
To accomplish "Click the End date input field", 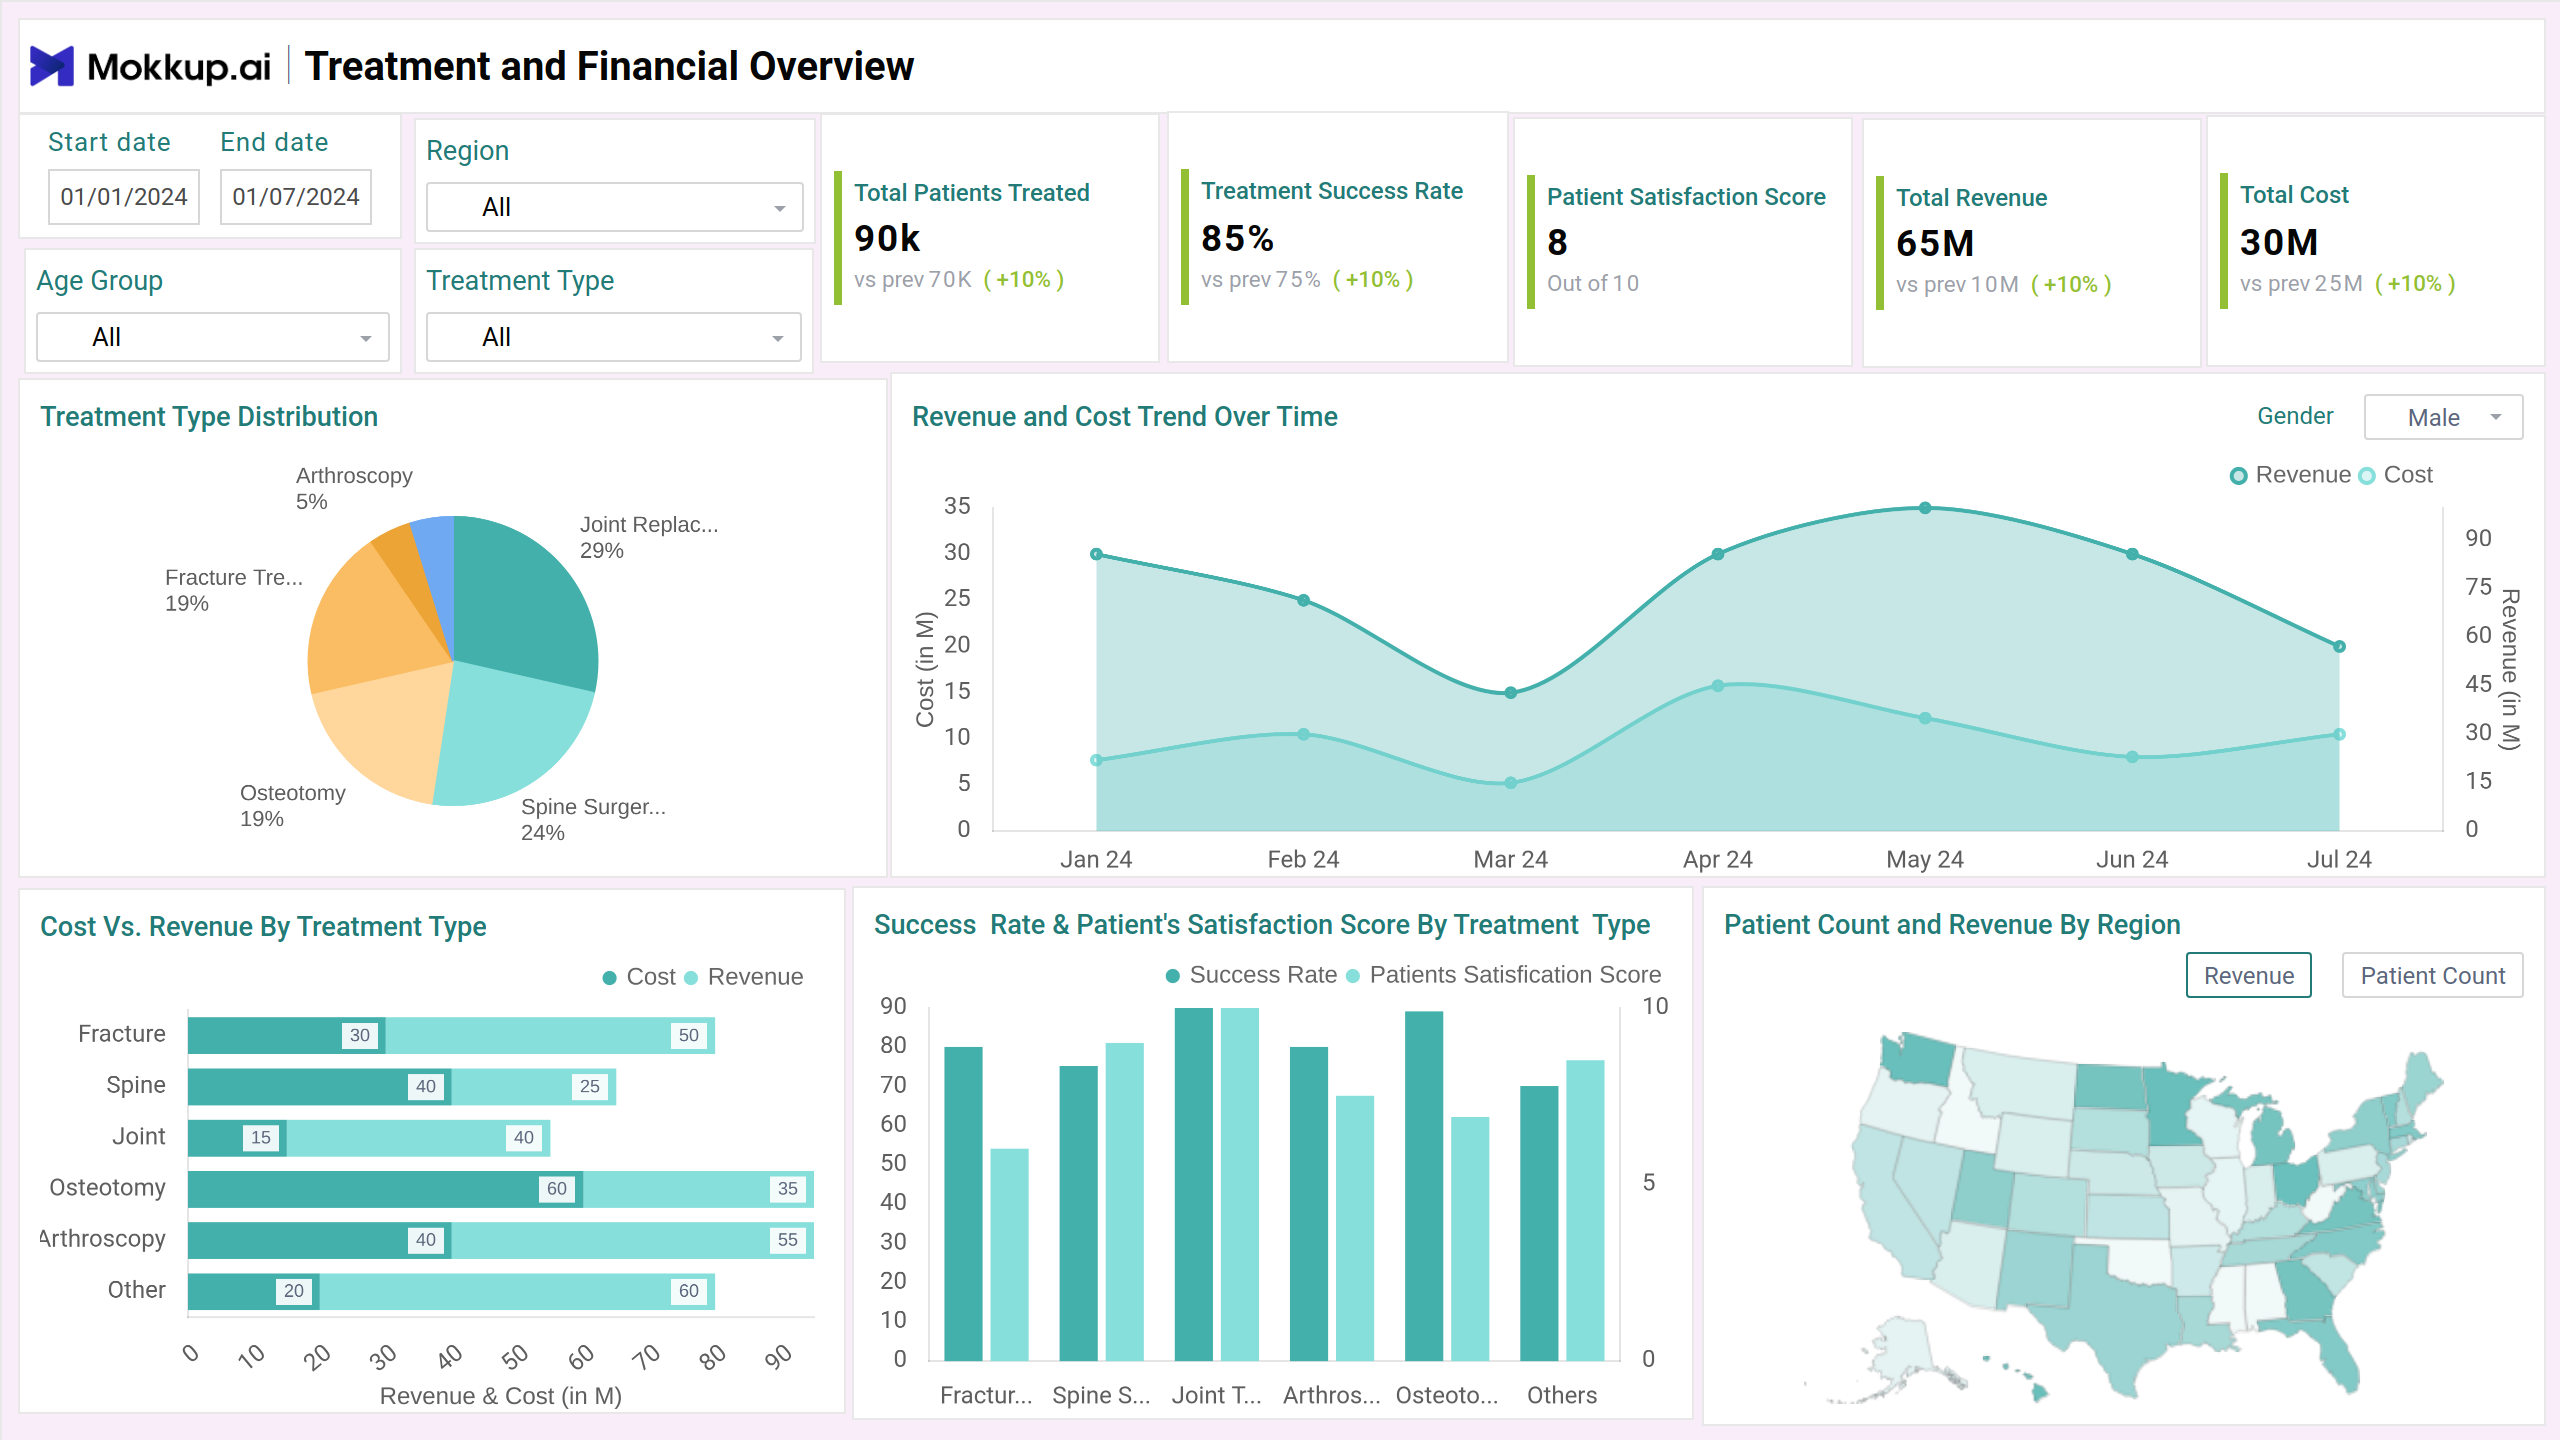I will [296, 196].
